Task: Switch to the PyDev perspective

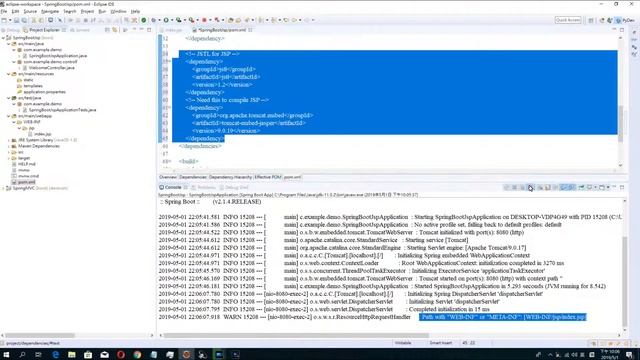Action: pyautogui.click(x=625, y=20)
